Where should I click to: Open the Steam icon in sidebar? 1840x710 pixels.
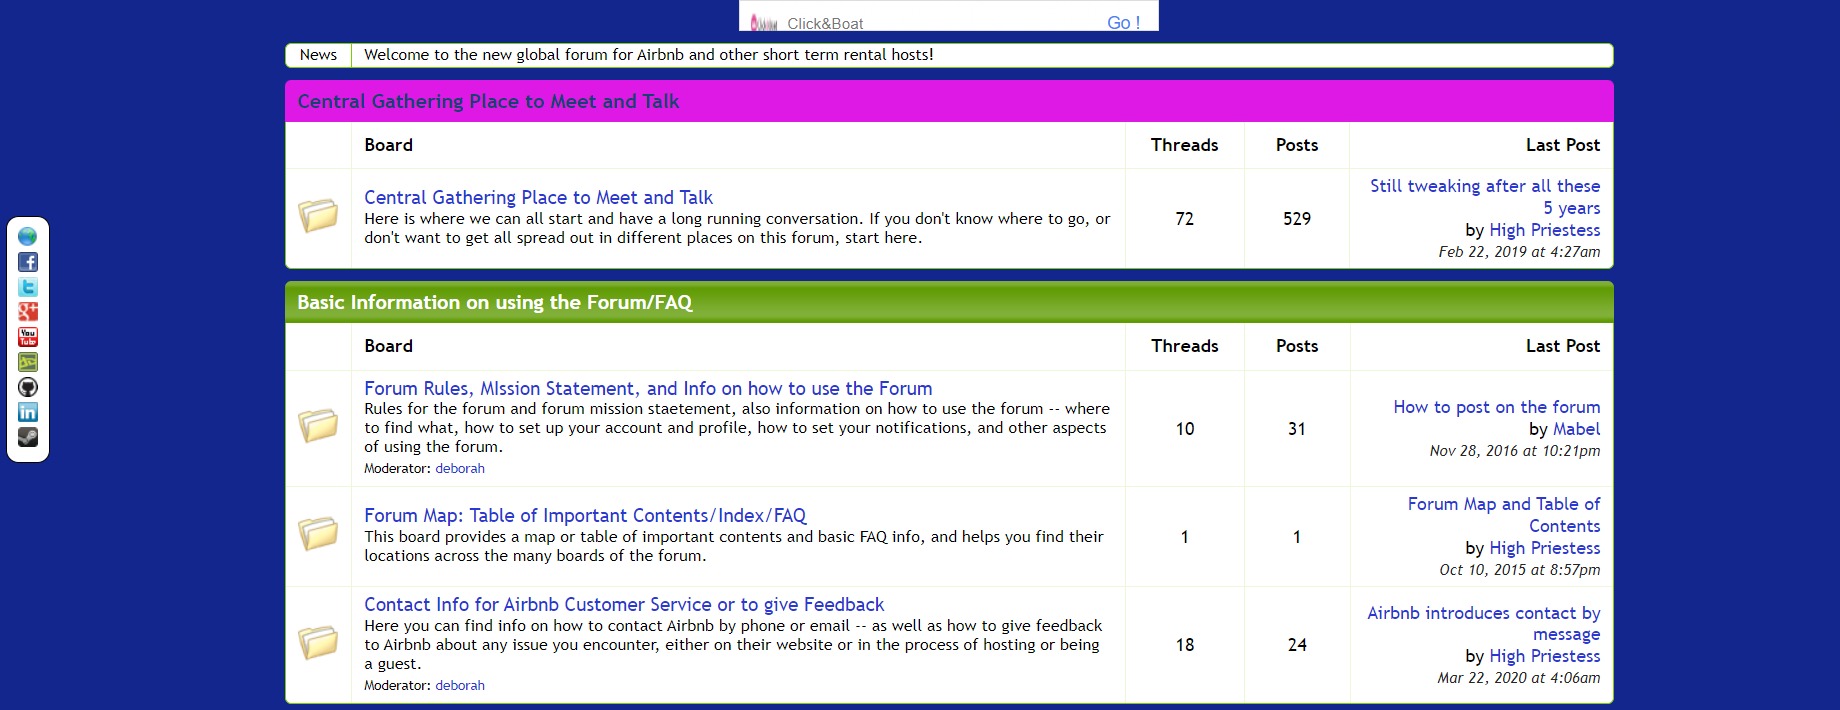[28, 437]
